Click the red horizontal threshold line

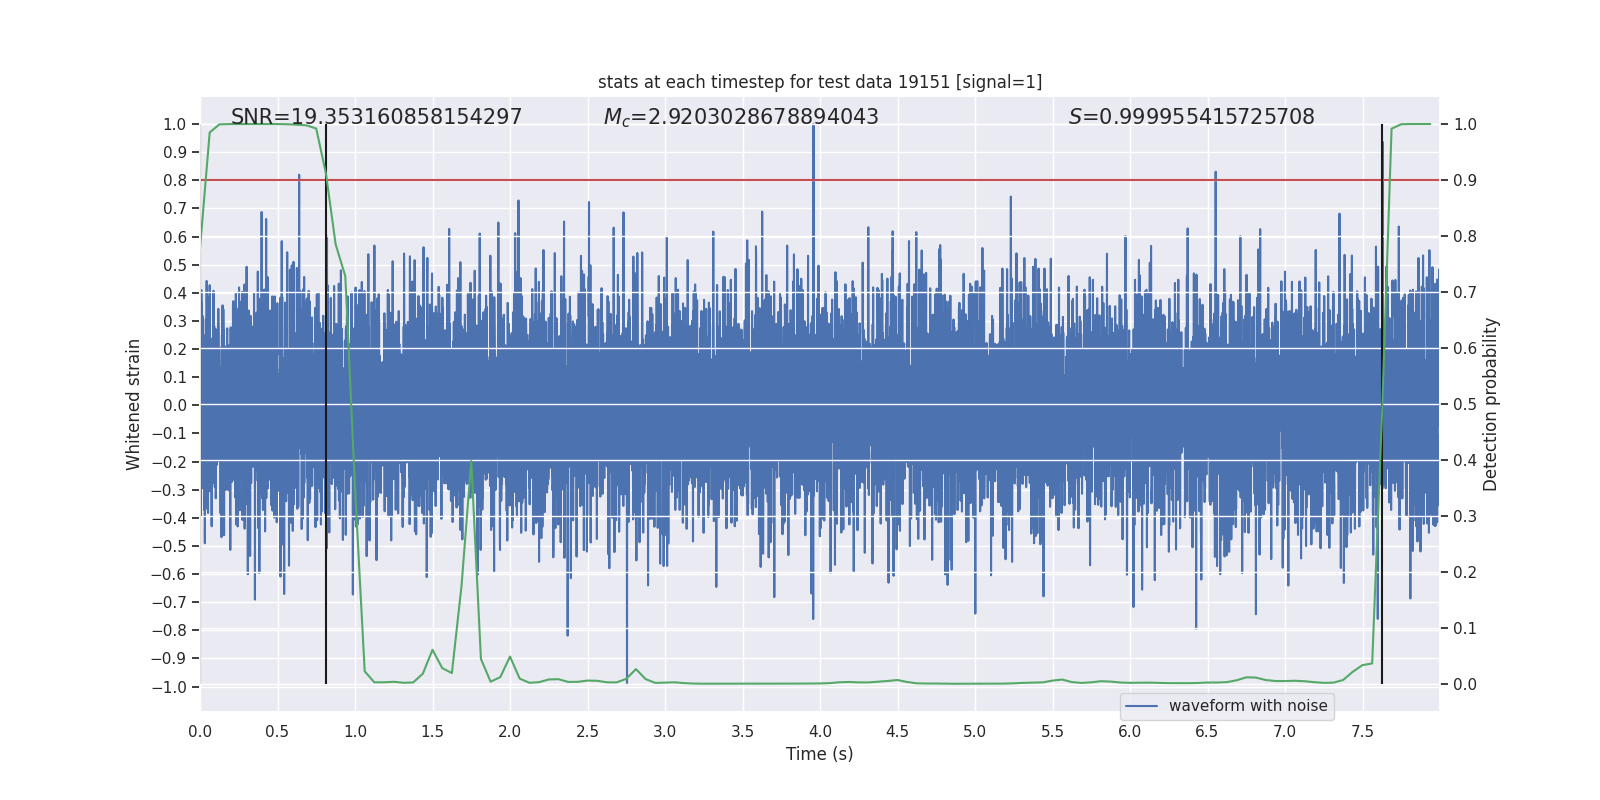point(820,180)
